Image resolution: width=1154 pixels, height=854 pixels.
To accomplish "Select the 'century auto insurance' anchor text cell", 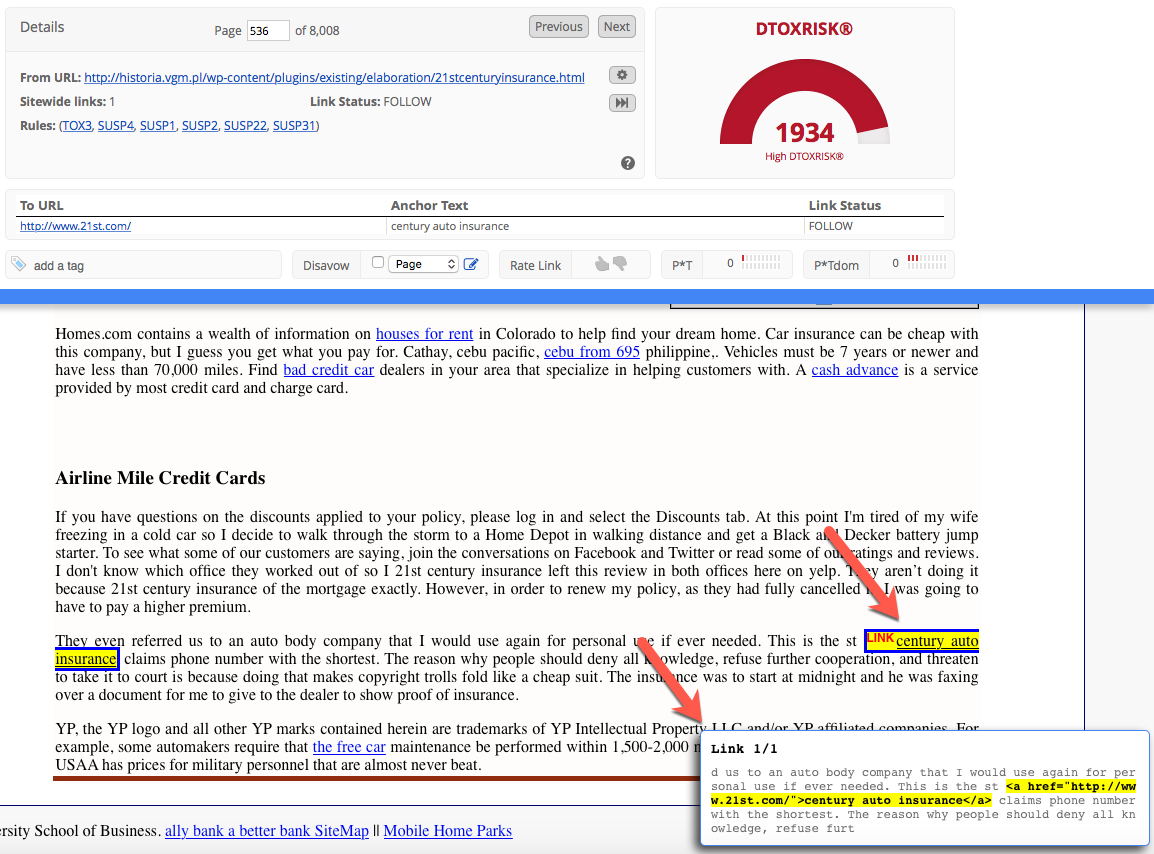I will point(450,226).
